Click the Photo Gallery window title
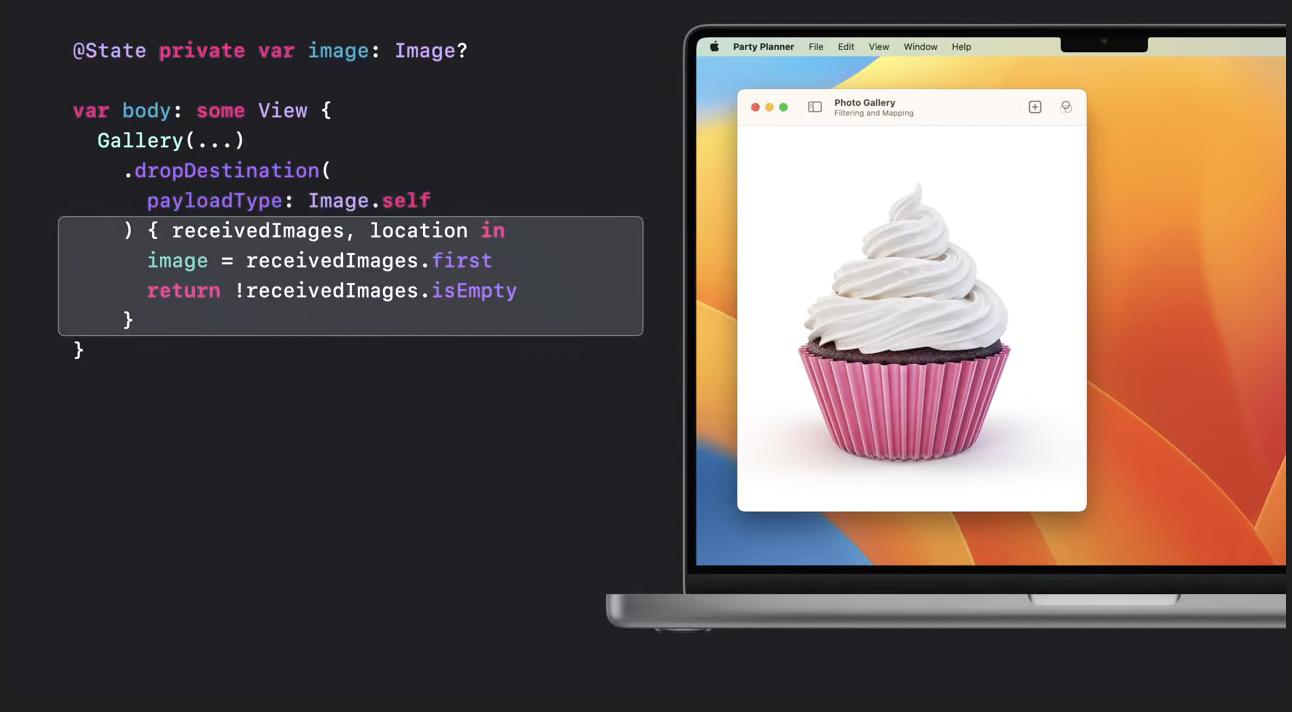This screenshot has height=712, width=1292. pos(865,102)
